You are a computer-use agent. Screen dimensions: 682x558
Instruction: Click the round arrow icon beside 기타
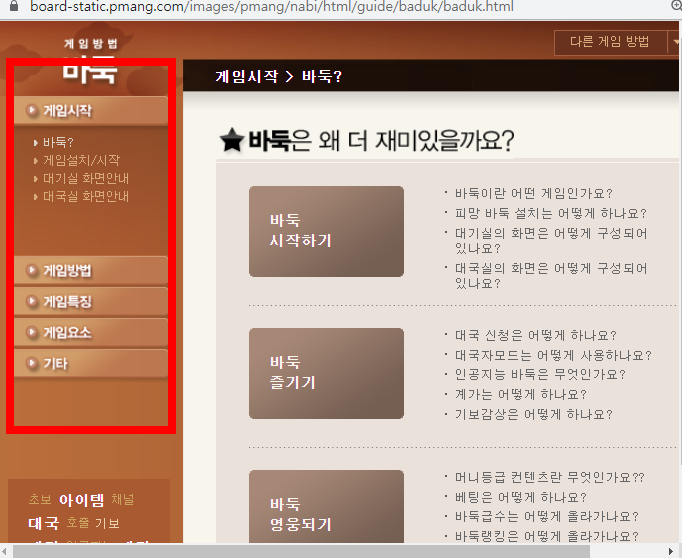click(32, 363)
